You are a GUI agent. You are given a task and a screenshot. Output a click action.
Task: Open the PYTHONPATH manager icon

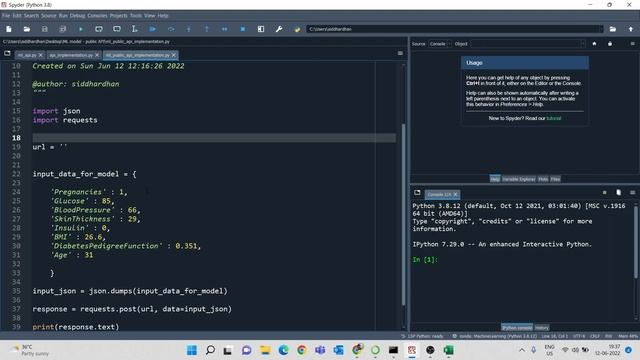(297, 29)
